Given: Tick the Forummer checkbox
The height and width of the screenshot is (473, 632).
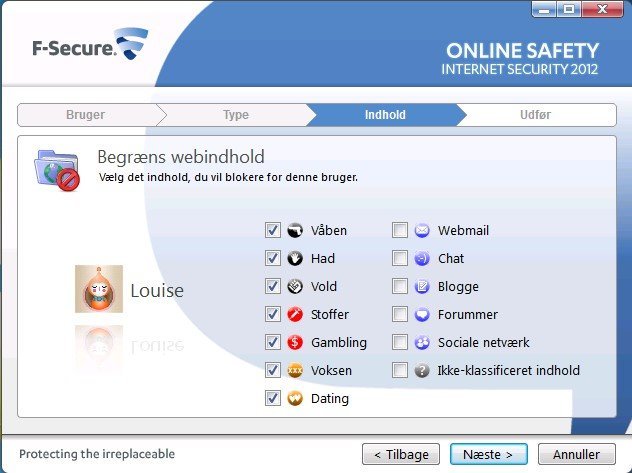Looking at the screenshot, I should point(400,314).
